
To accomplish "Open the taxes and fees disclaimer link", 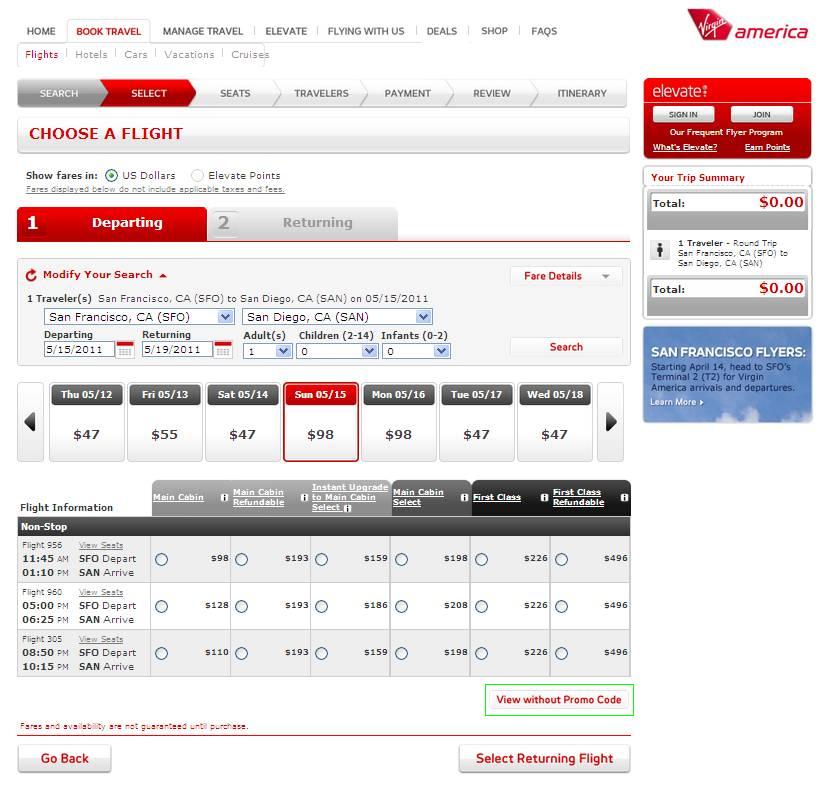I will tap(155, 189).
